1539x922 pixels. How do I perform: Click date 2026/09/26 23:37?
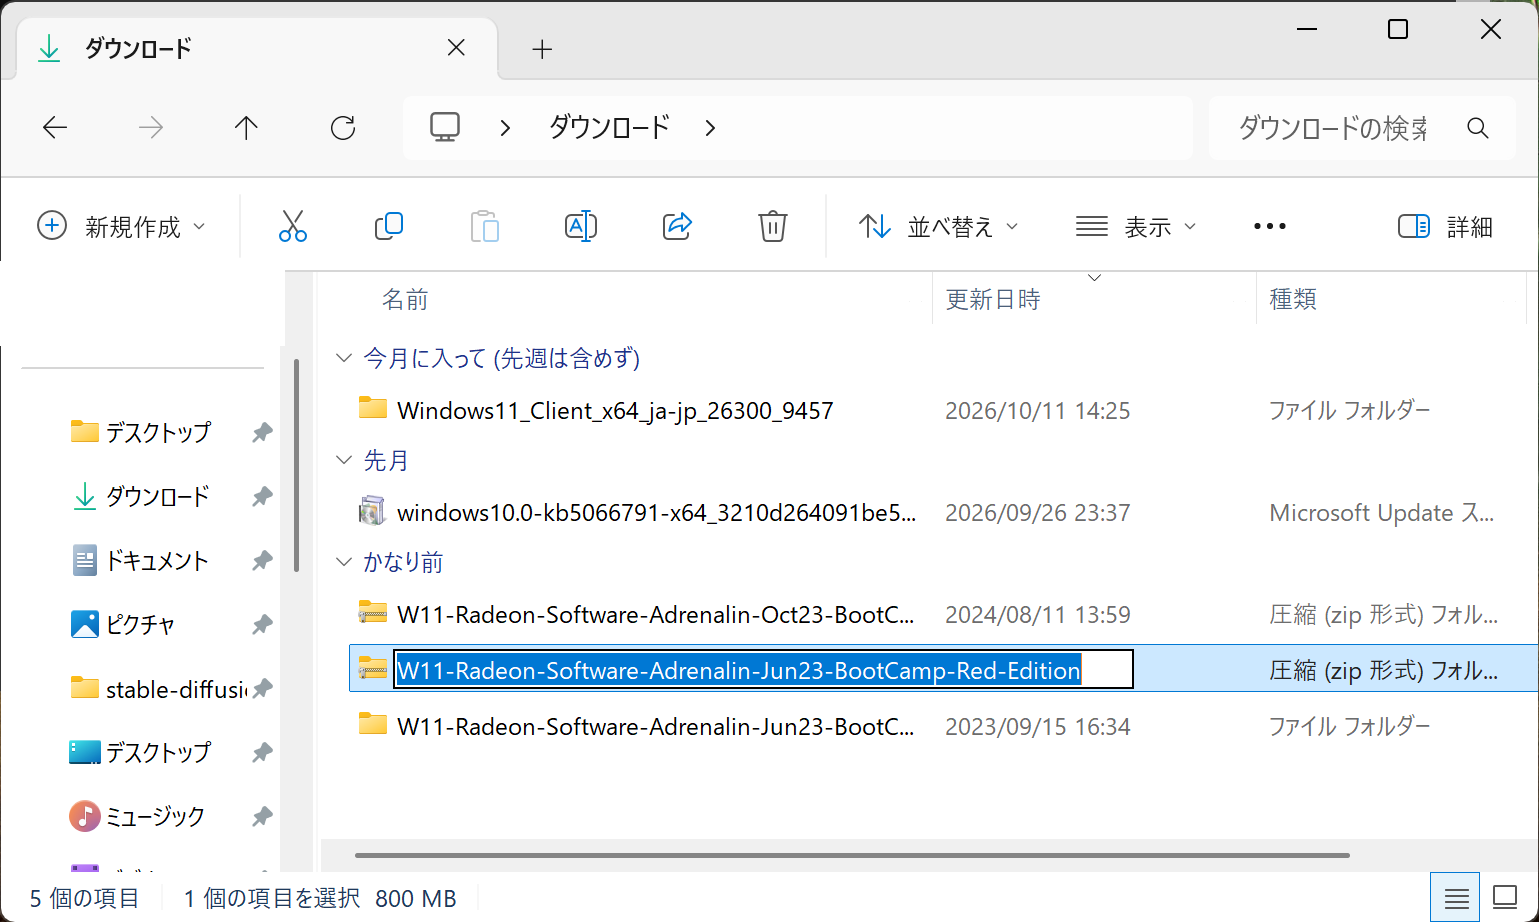(x=1038, y=513)
